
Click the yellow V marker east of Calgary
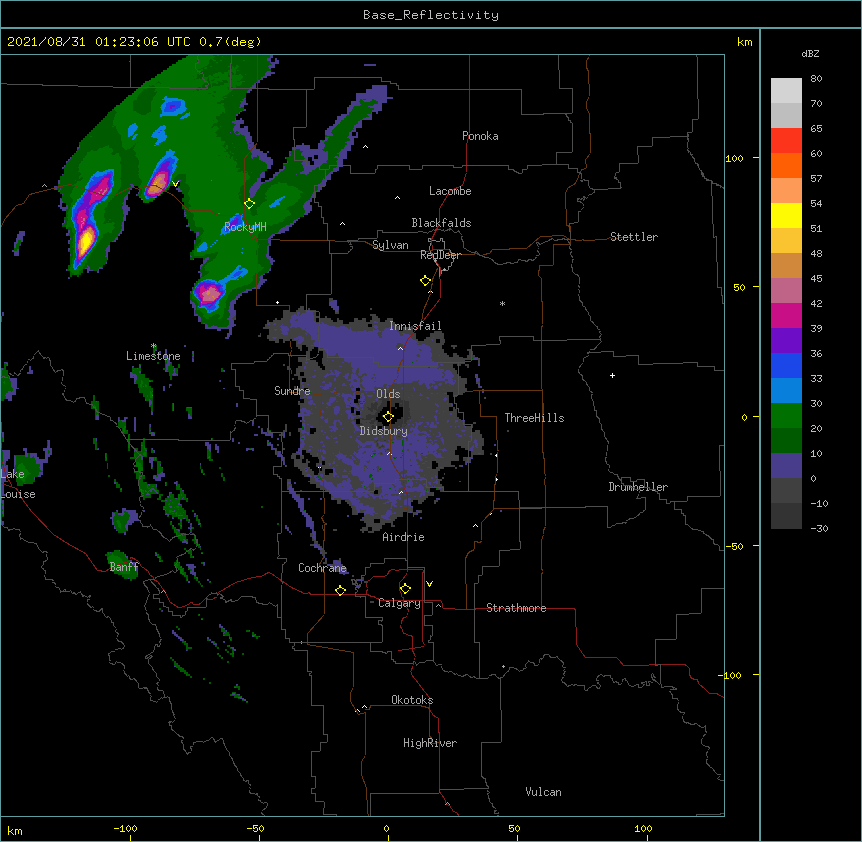pos(429,584)
